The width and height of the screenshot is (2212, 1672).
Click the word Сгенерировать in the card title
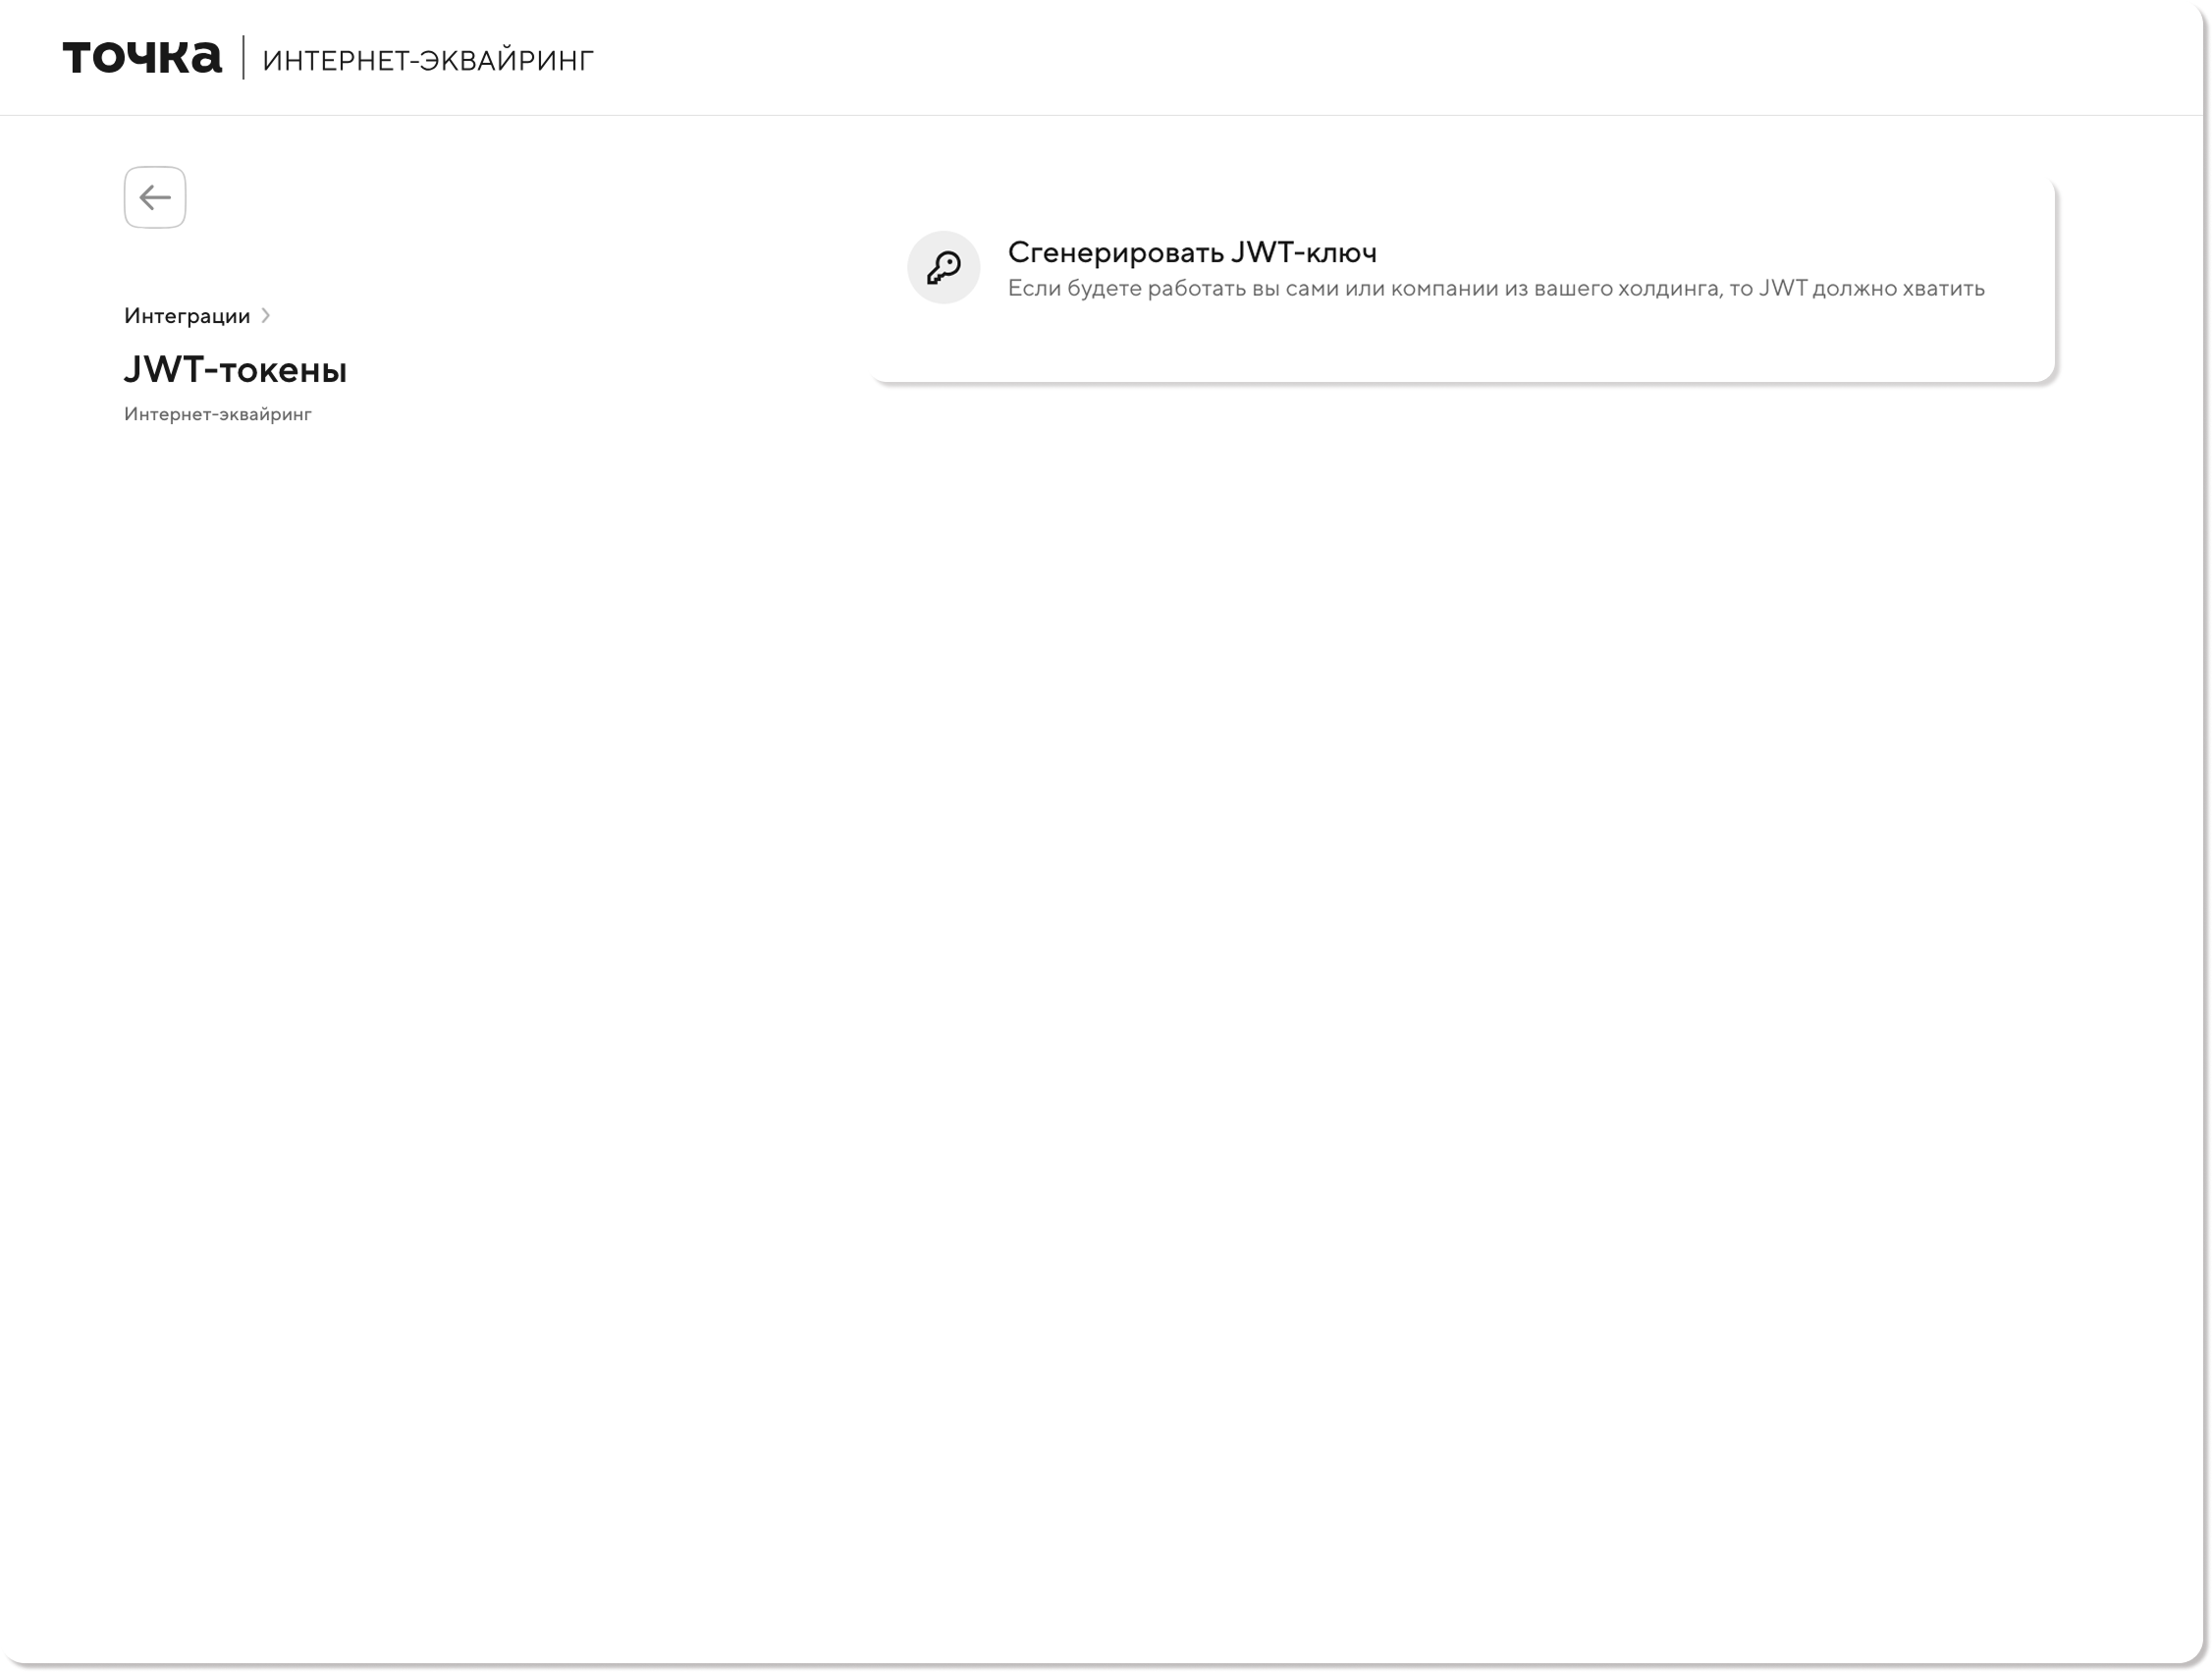point(1115,252)
